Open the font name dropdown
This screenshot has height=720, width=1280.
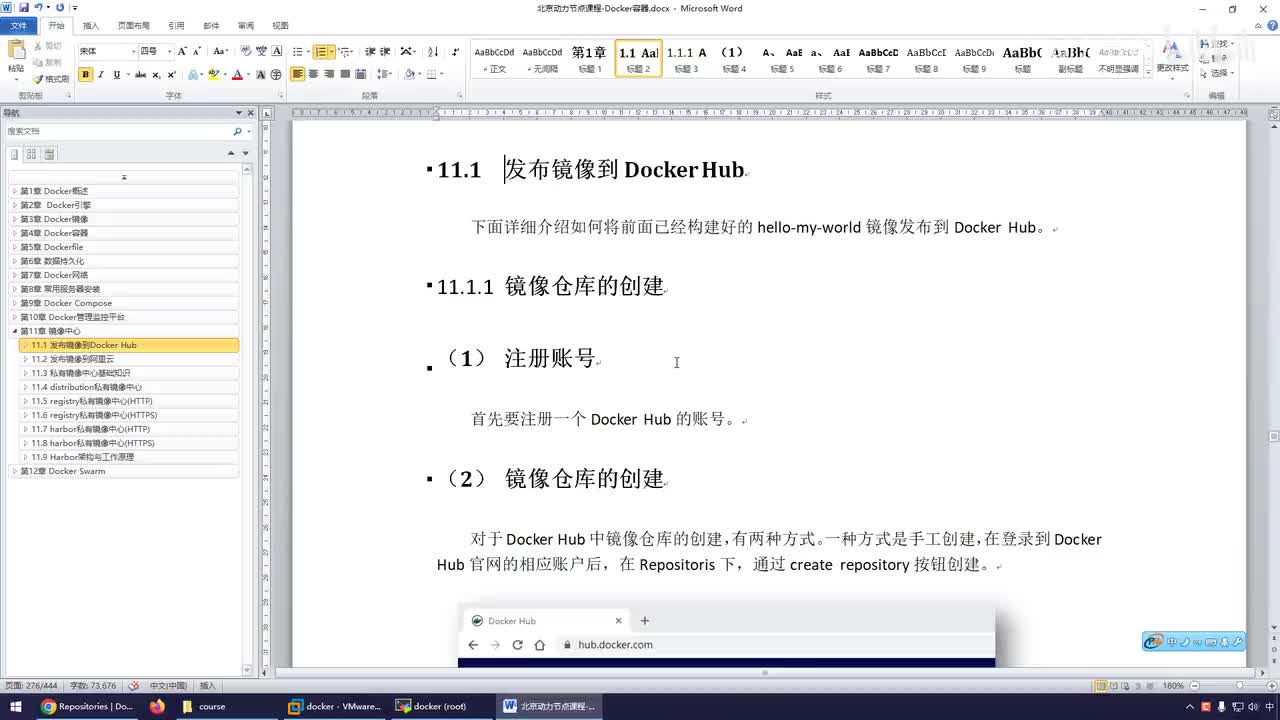point(132,51)
